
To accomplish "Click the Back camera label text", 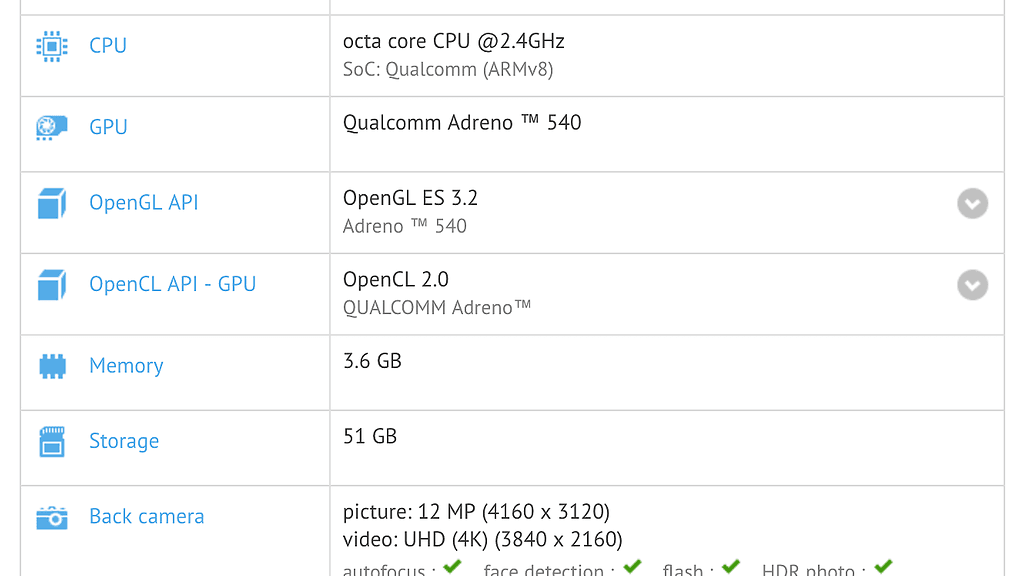I will pos(146,517).
